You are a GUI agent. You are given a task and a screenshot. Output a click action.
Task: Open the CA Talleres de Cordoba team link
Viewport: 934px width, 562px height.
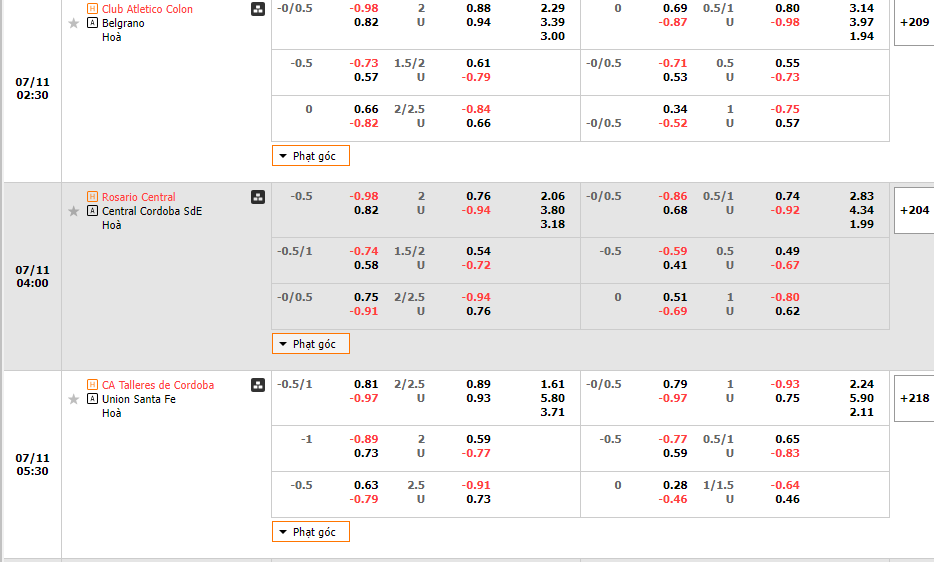pos(157,385)
